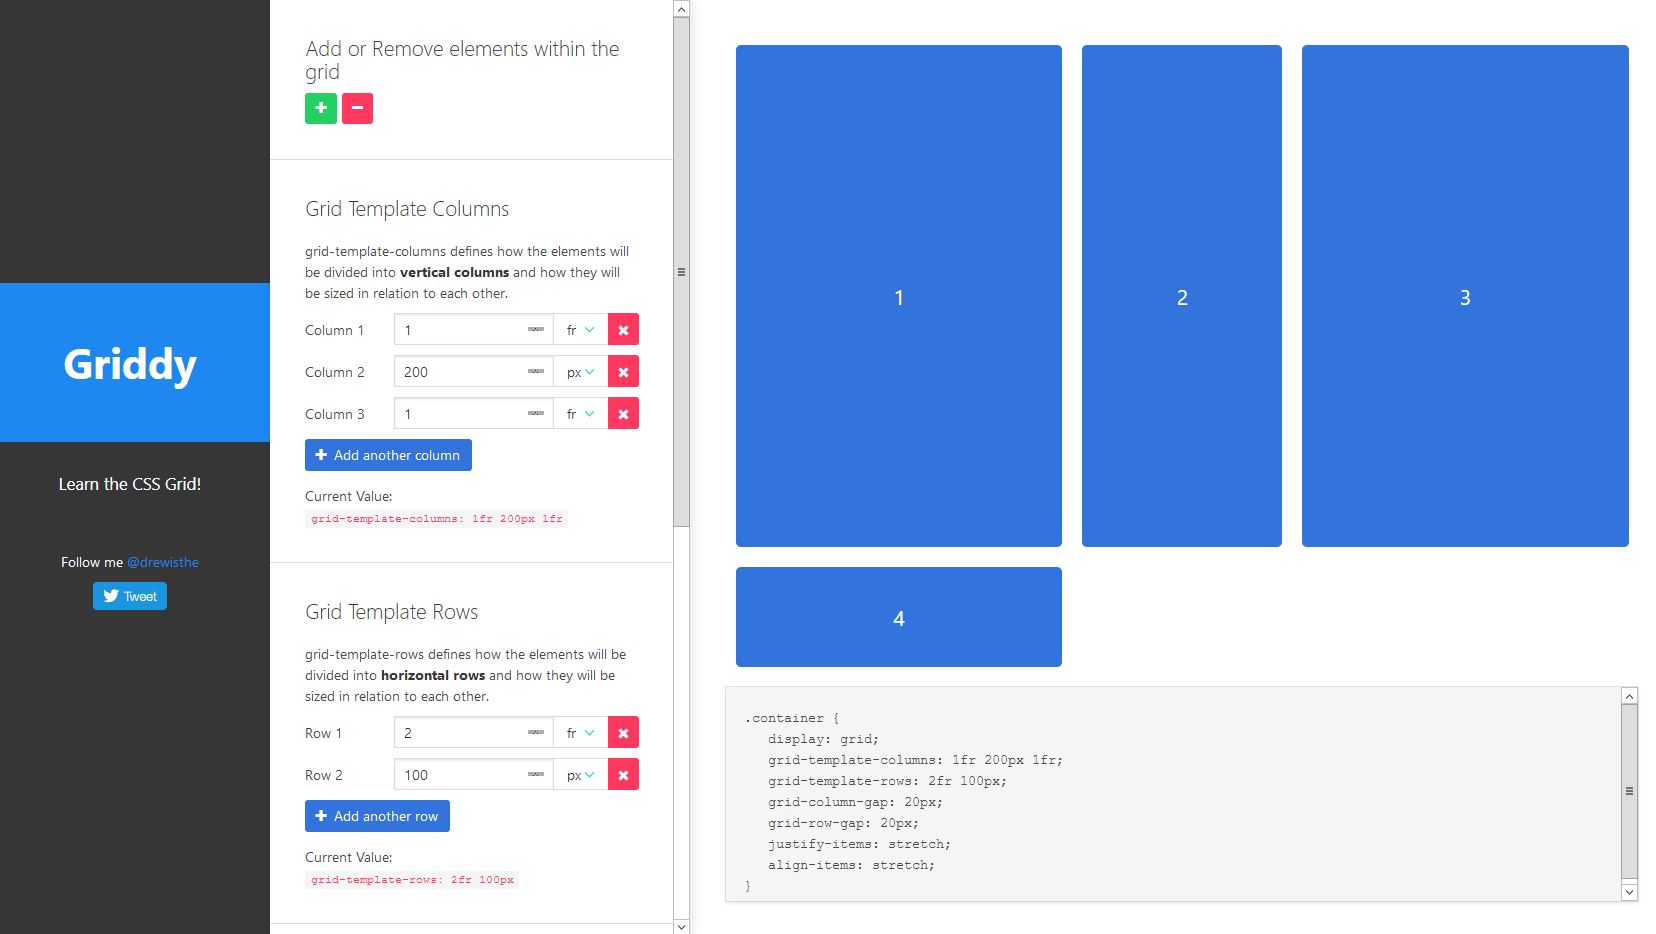Viewport: 1656px width, 934px height.
Task: Click the Tweet button
Action: 130,596
